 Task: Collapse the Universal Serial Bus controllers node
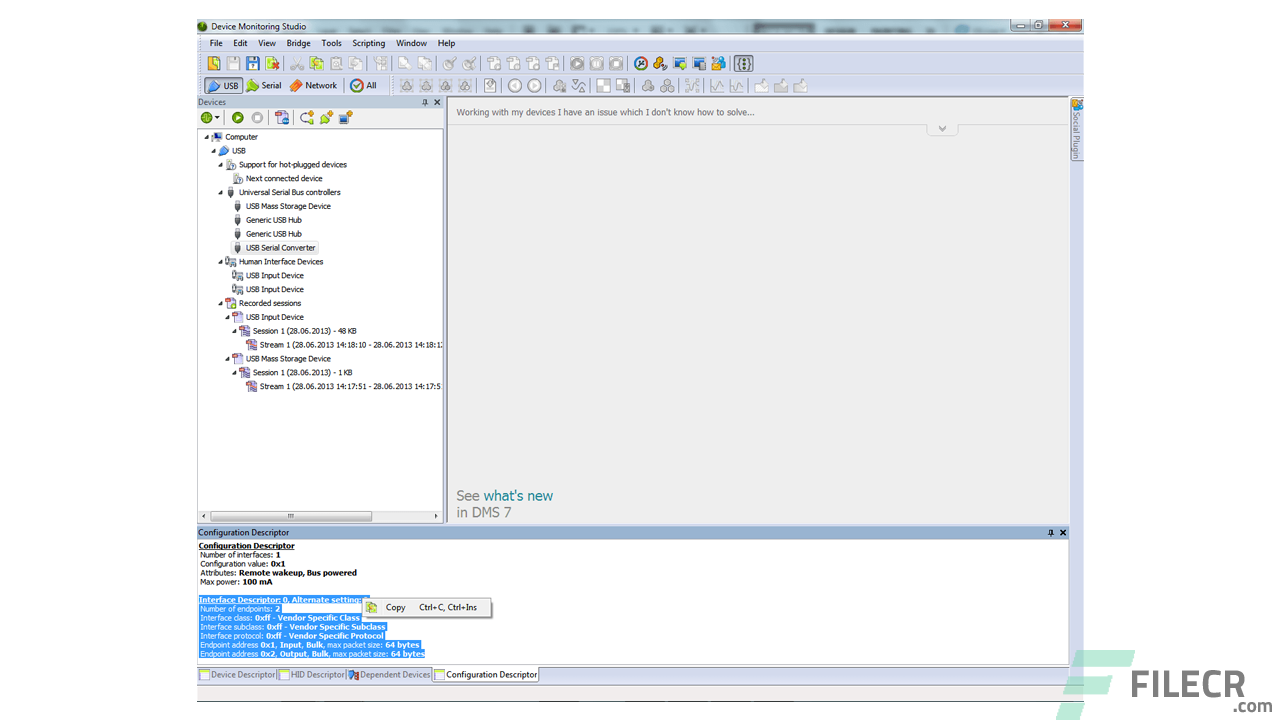(x=220, y=192)
